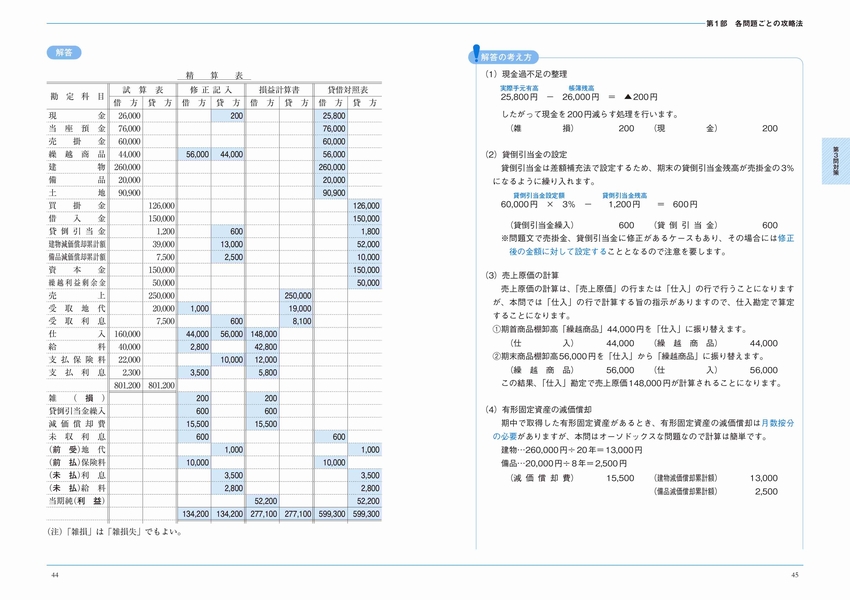Viewport: 850px width, 600px height.
Task: Click the ▲200円 result in section (1)
Action: pyautogui.click(x=641, y=97)
